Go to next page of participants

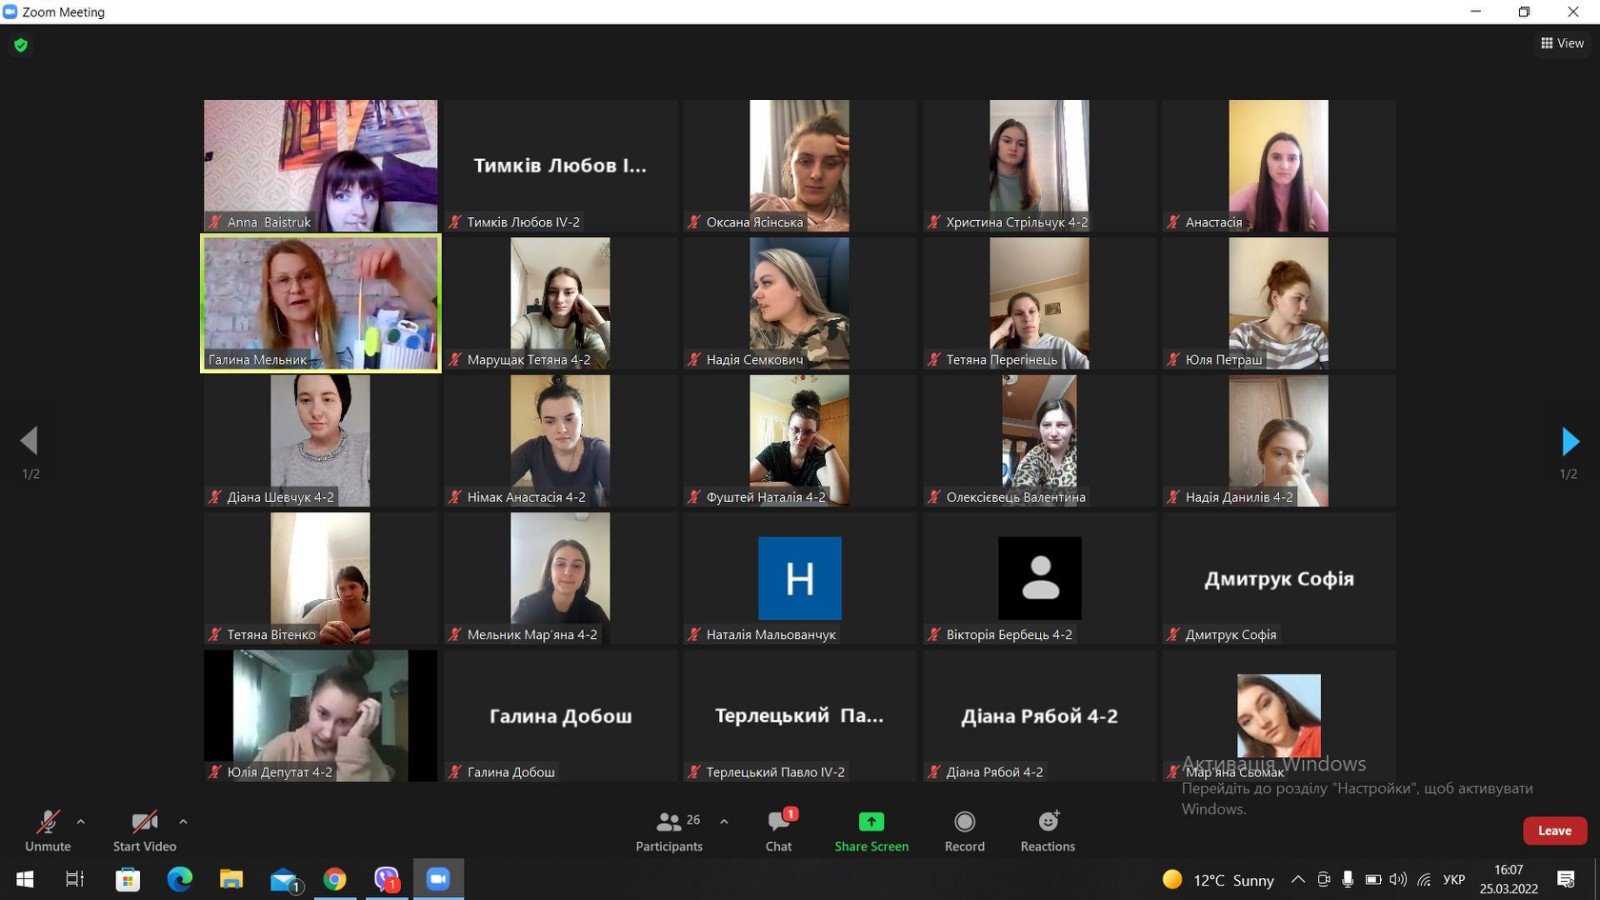(1570, 441)
